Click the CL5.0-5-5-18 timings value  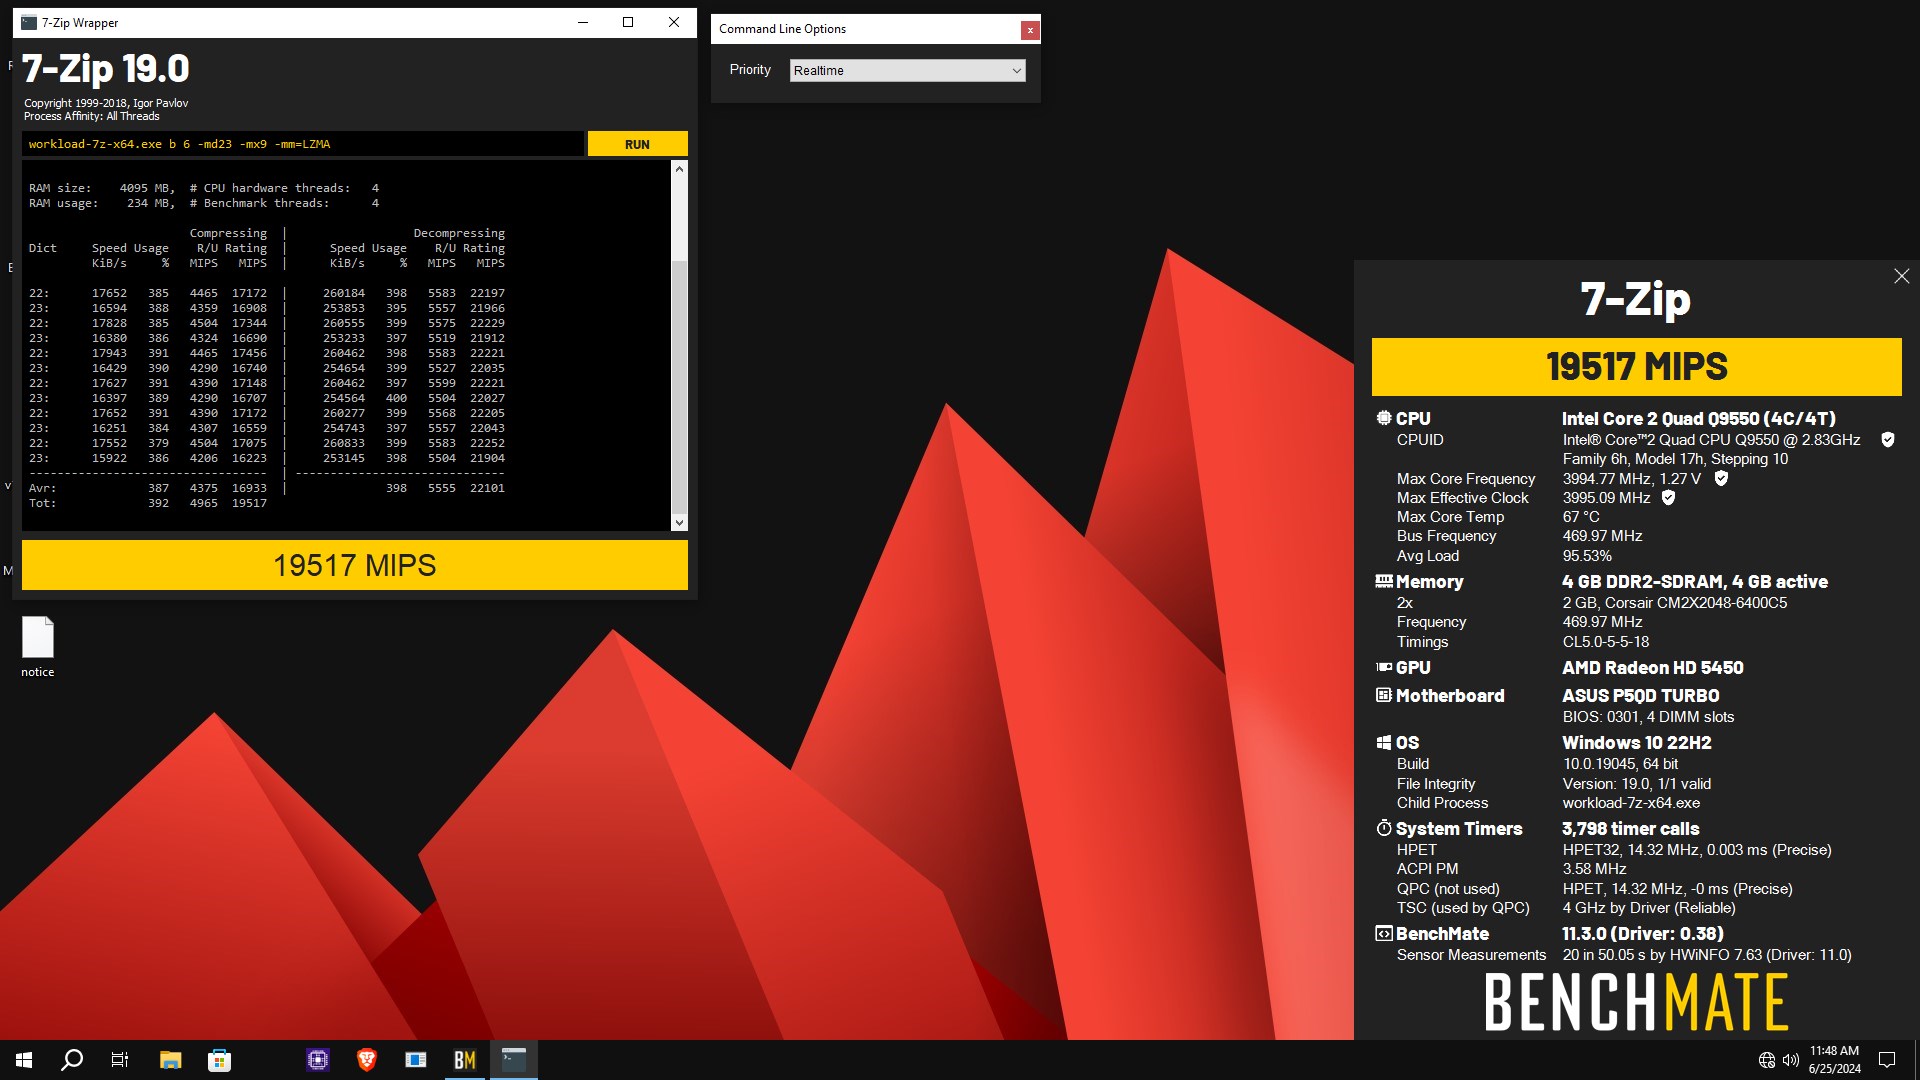[x=1606, y=642]
